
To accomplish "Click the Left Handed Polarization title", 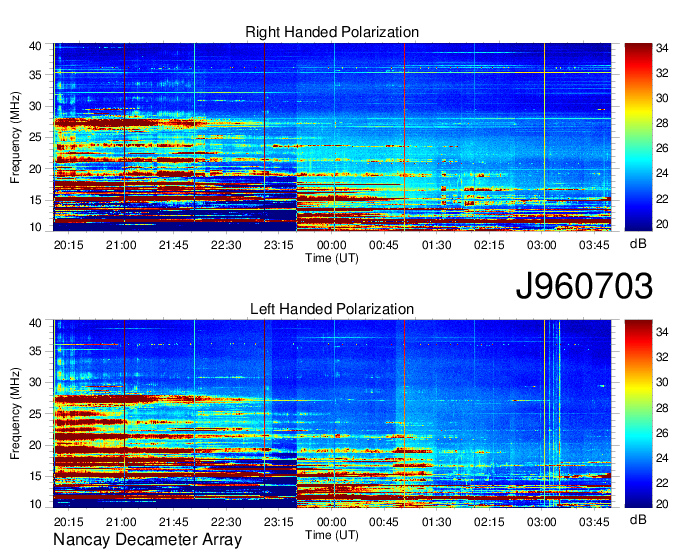I will point(332,309).
